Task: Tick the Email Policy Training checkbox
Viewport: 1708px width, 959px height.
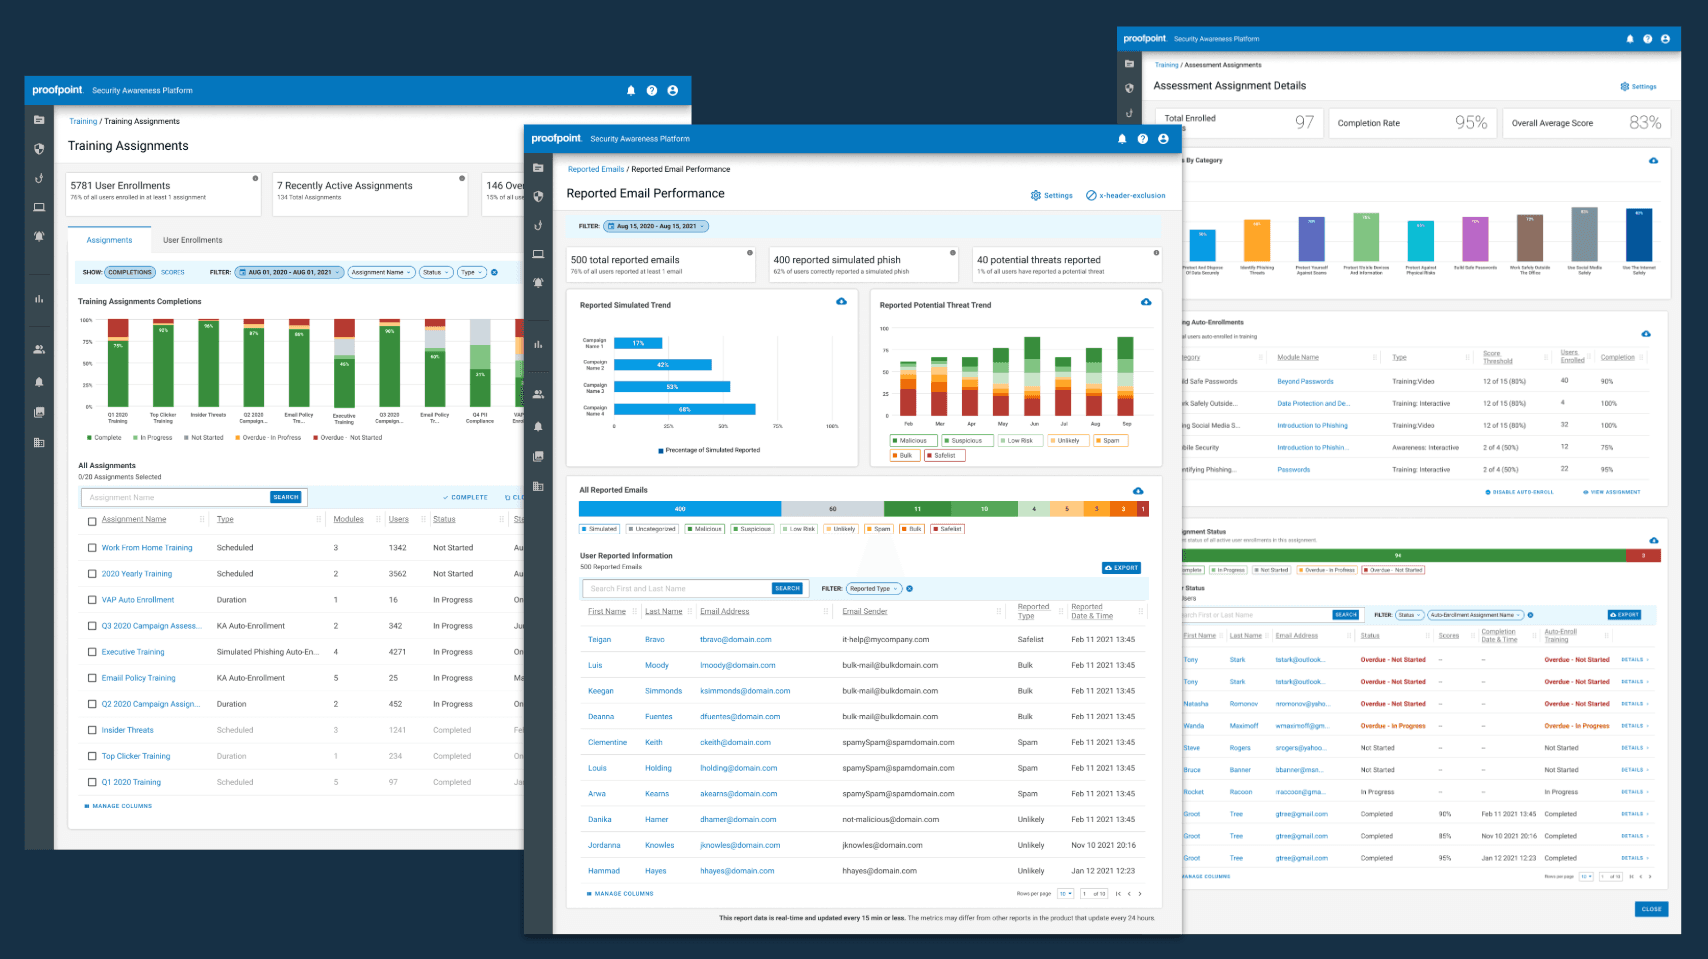Action: point(92,678)
